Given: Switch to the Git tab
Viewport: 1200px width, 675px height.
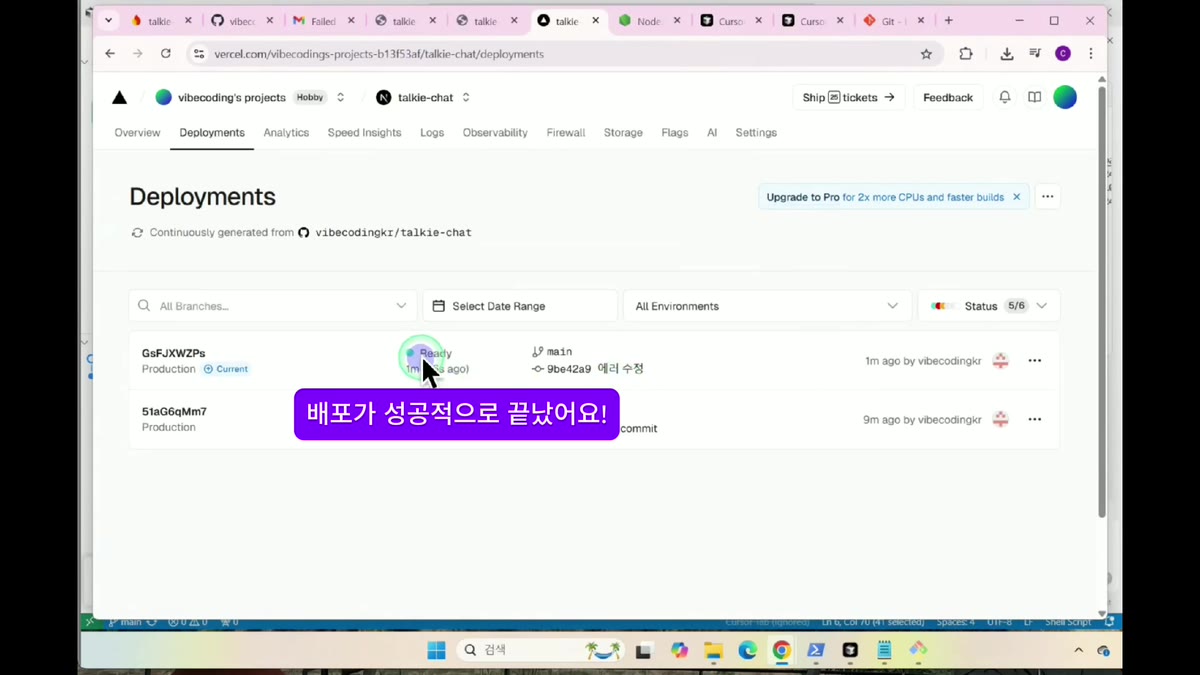Looking at the screenshot, I should click(x=893, y=20).
